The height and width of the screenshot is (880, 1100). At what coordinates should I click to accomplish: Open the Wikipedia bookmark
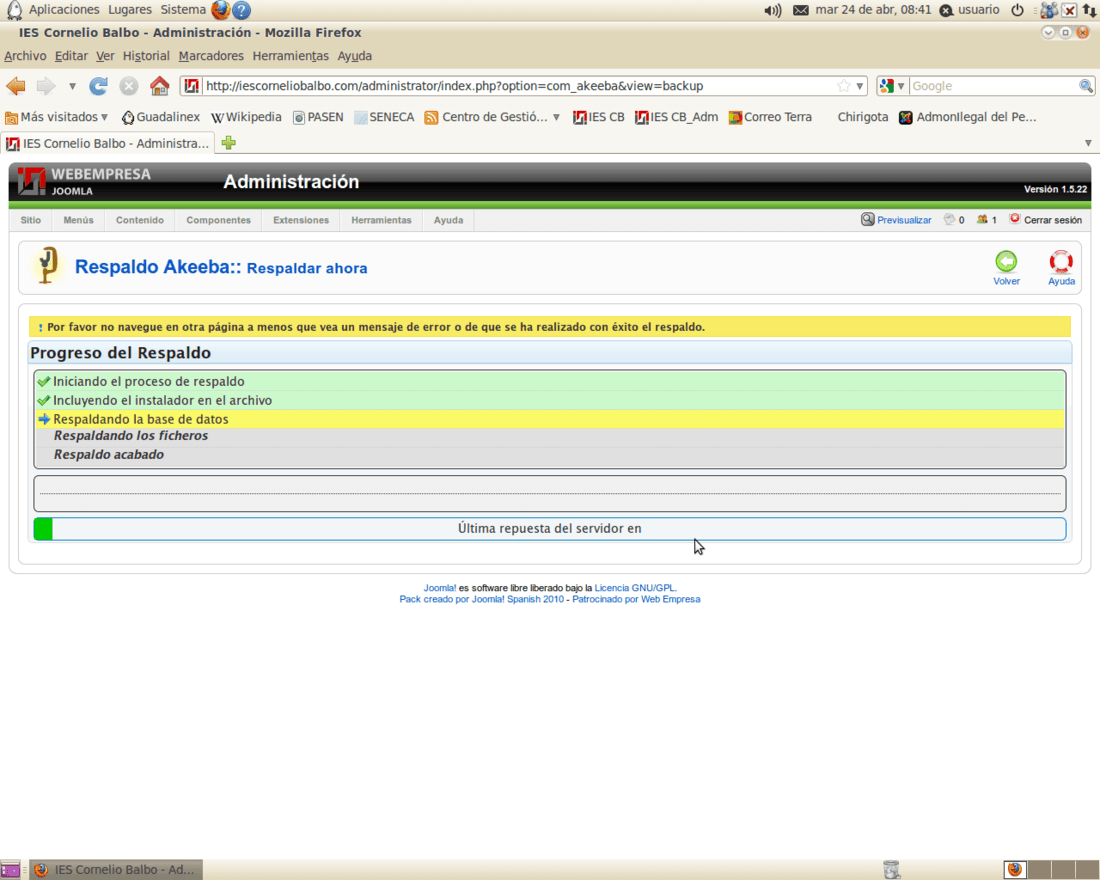click(x=246, y=117)
